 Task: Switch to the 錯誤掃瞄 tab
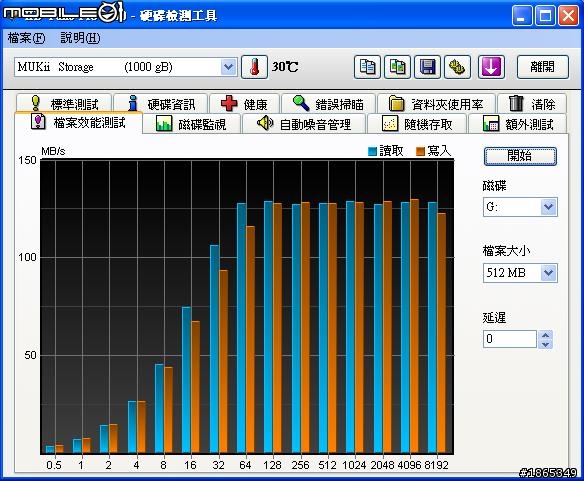pyautogui.click(x=328, y=104)
